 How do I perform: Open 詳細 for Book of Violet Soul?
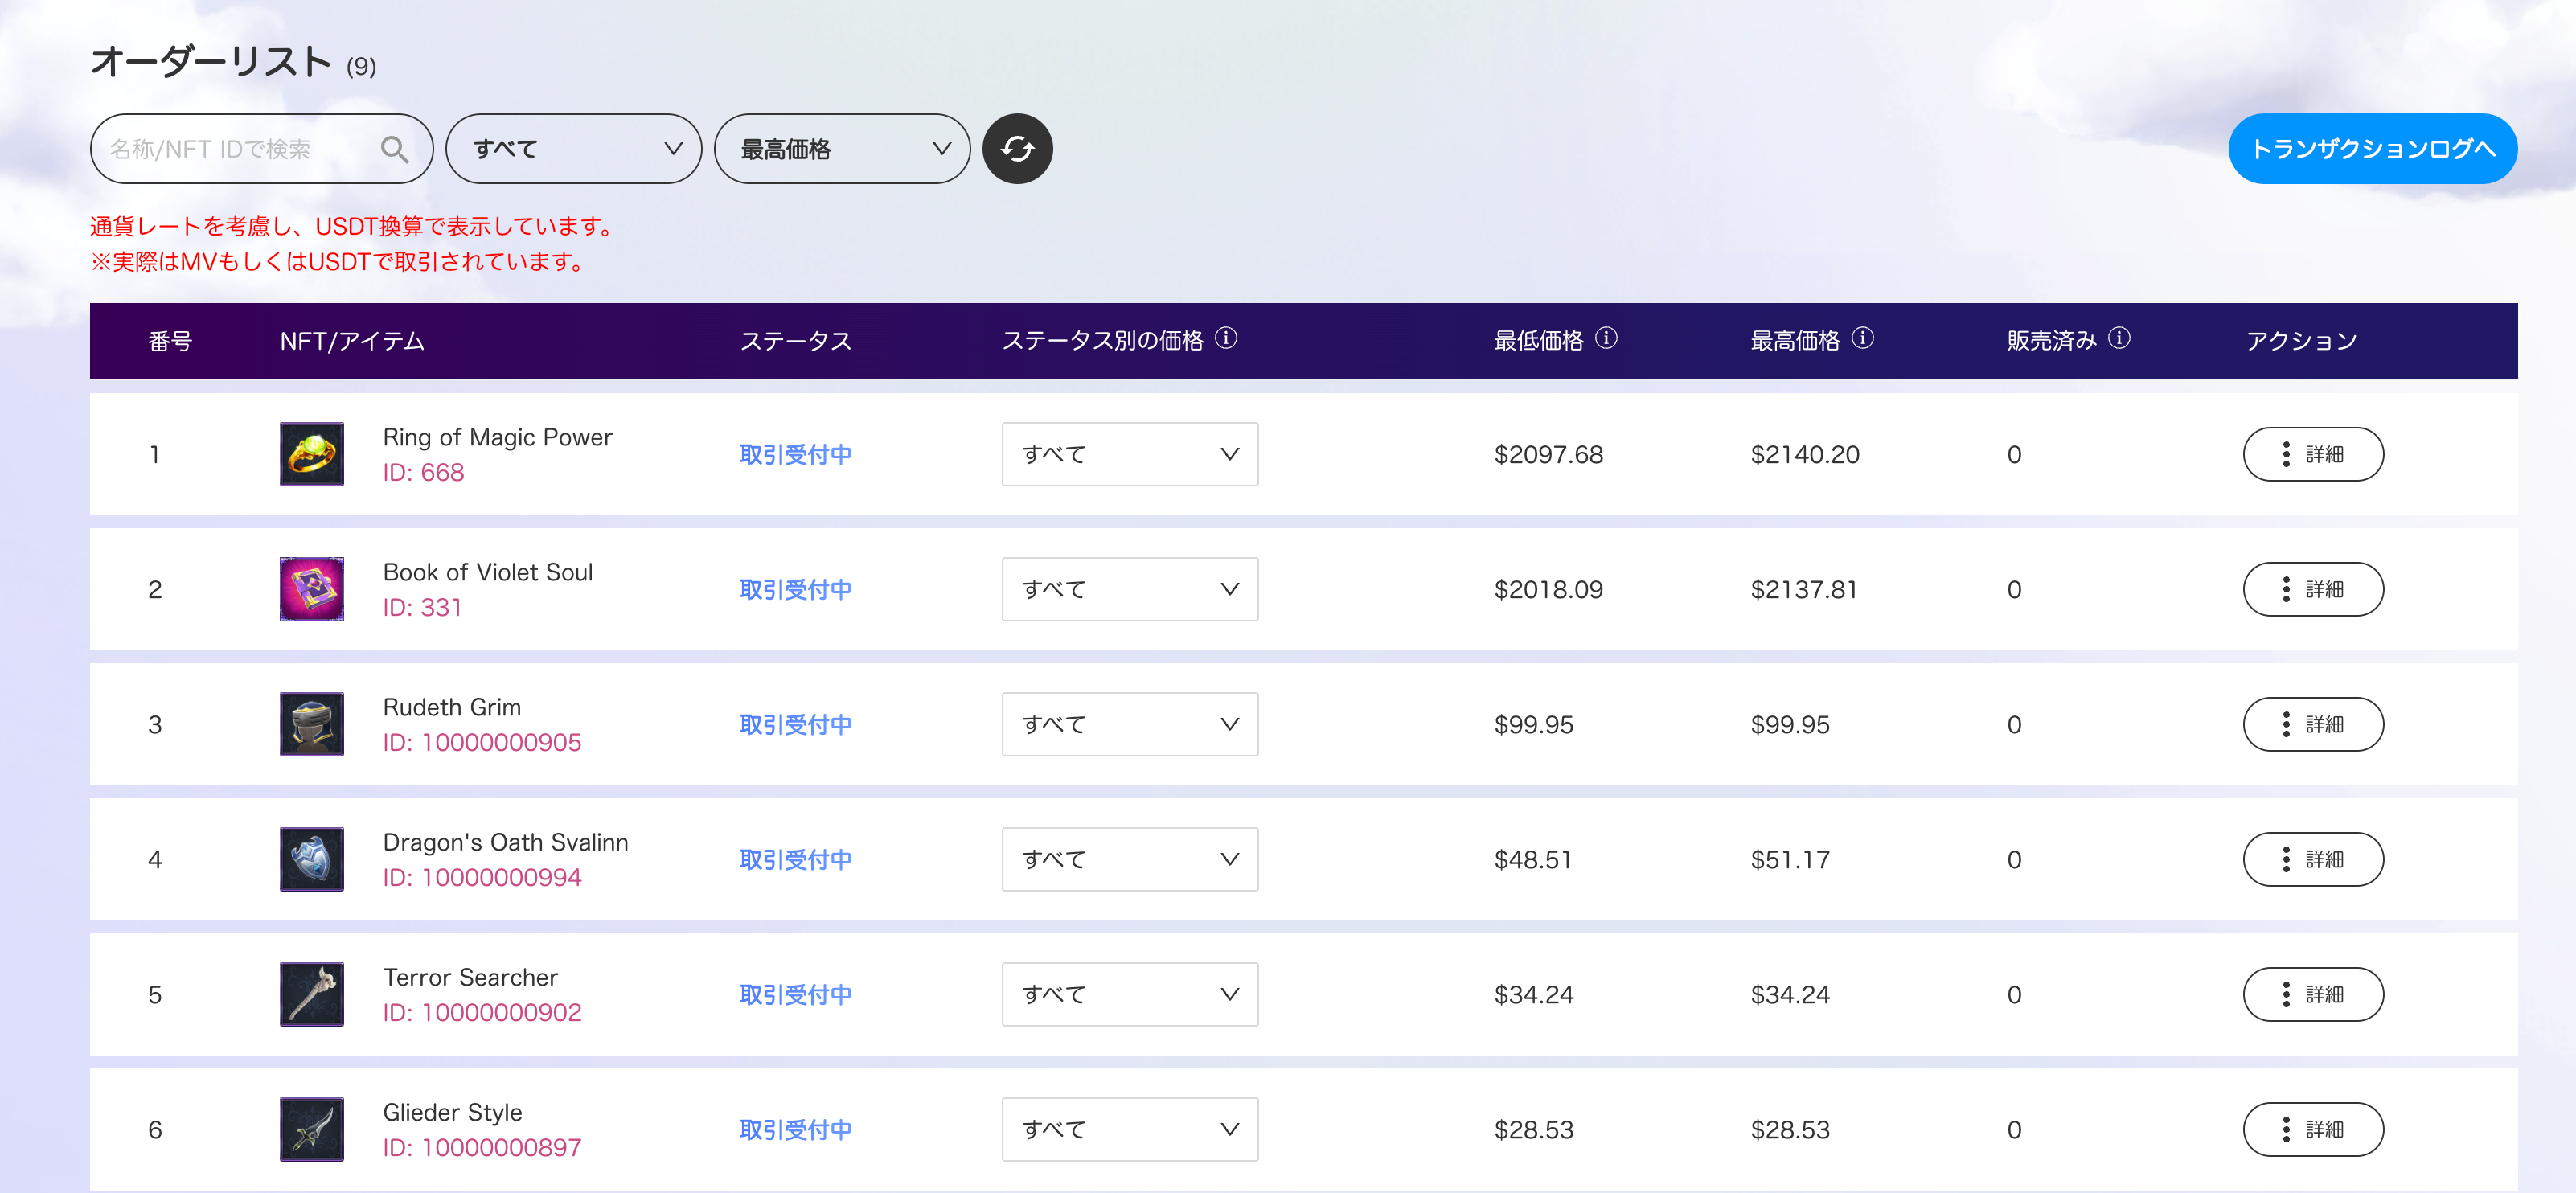tap(2312, 589)
